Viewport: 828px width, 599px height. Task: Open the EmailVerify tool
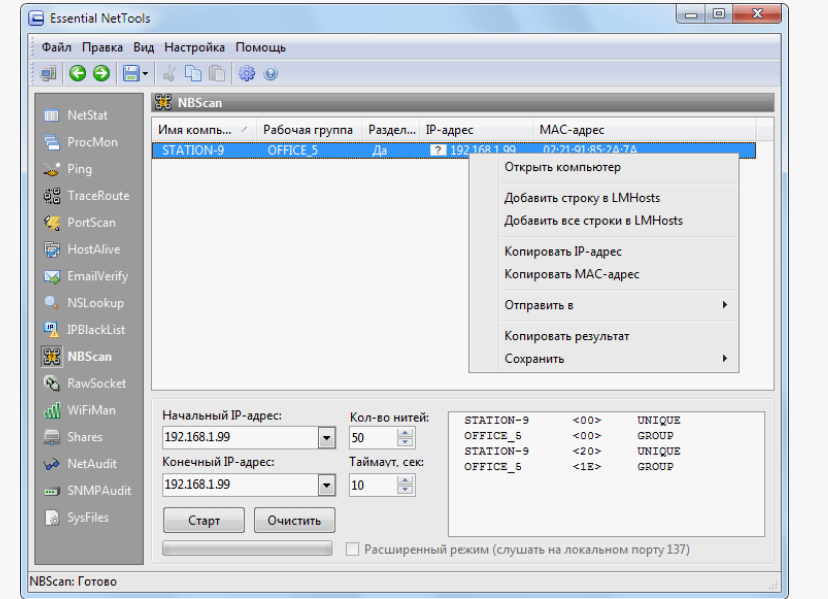(86, 276)
